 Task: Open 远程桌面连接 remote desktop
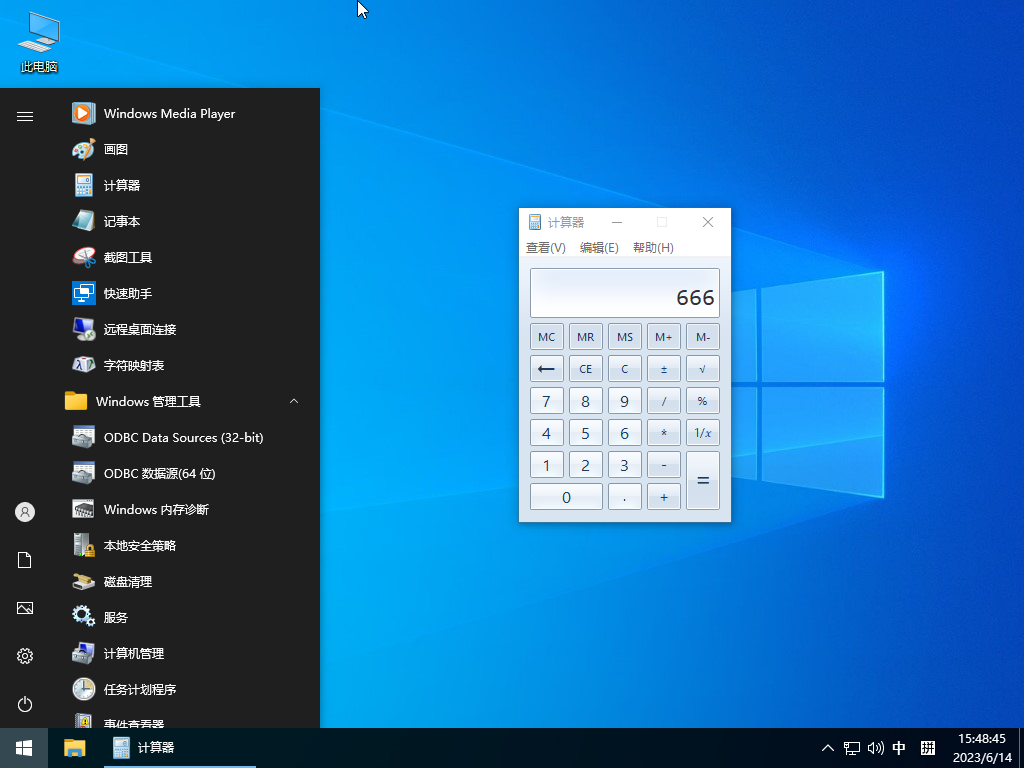(x=183, y=329)
